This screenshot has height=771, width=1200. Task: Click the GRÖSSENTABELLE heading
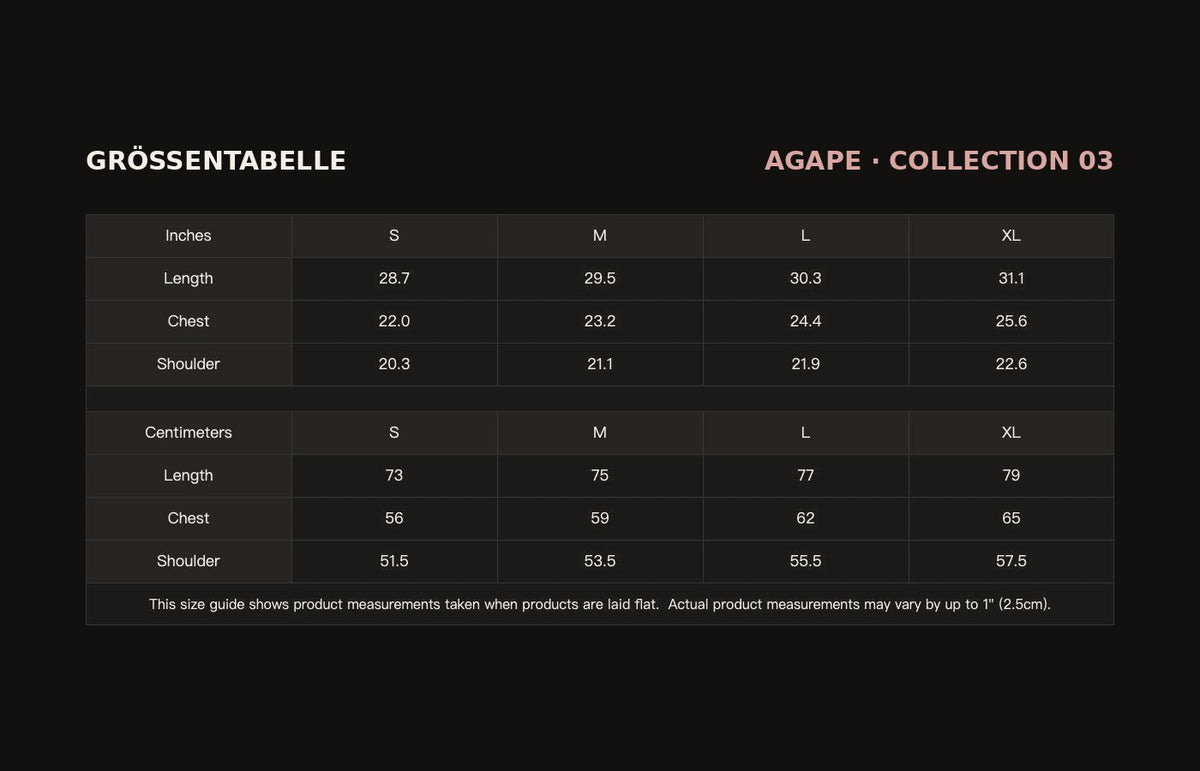[216, 161]
